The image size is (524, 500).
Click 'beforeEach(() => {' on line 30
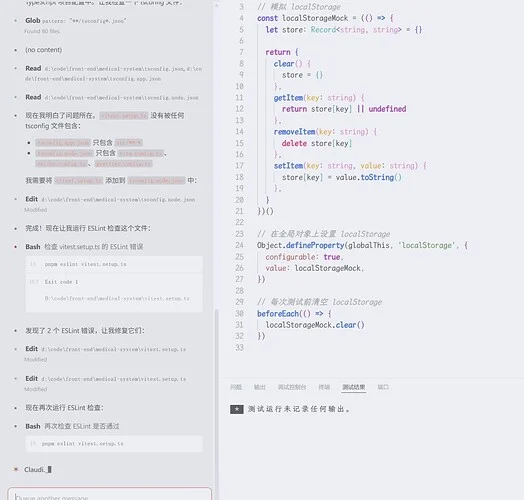[x=294, y=314]
